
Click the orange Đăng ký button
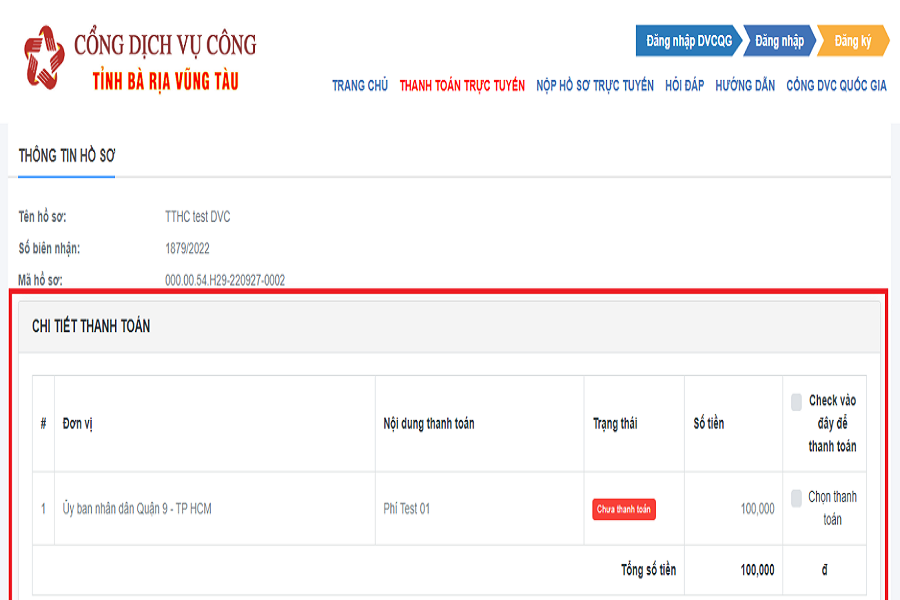(852, 41)
